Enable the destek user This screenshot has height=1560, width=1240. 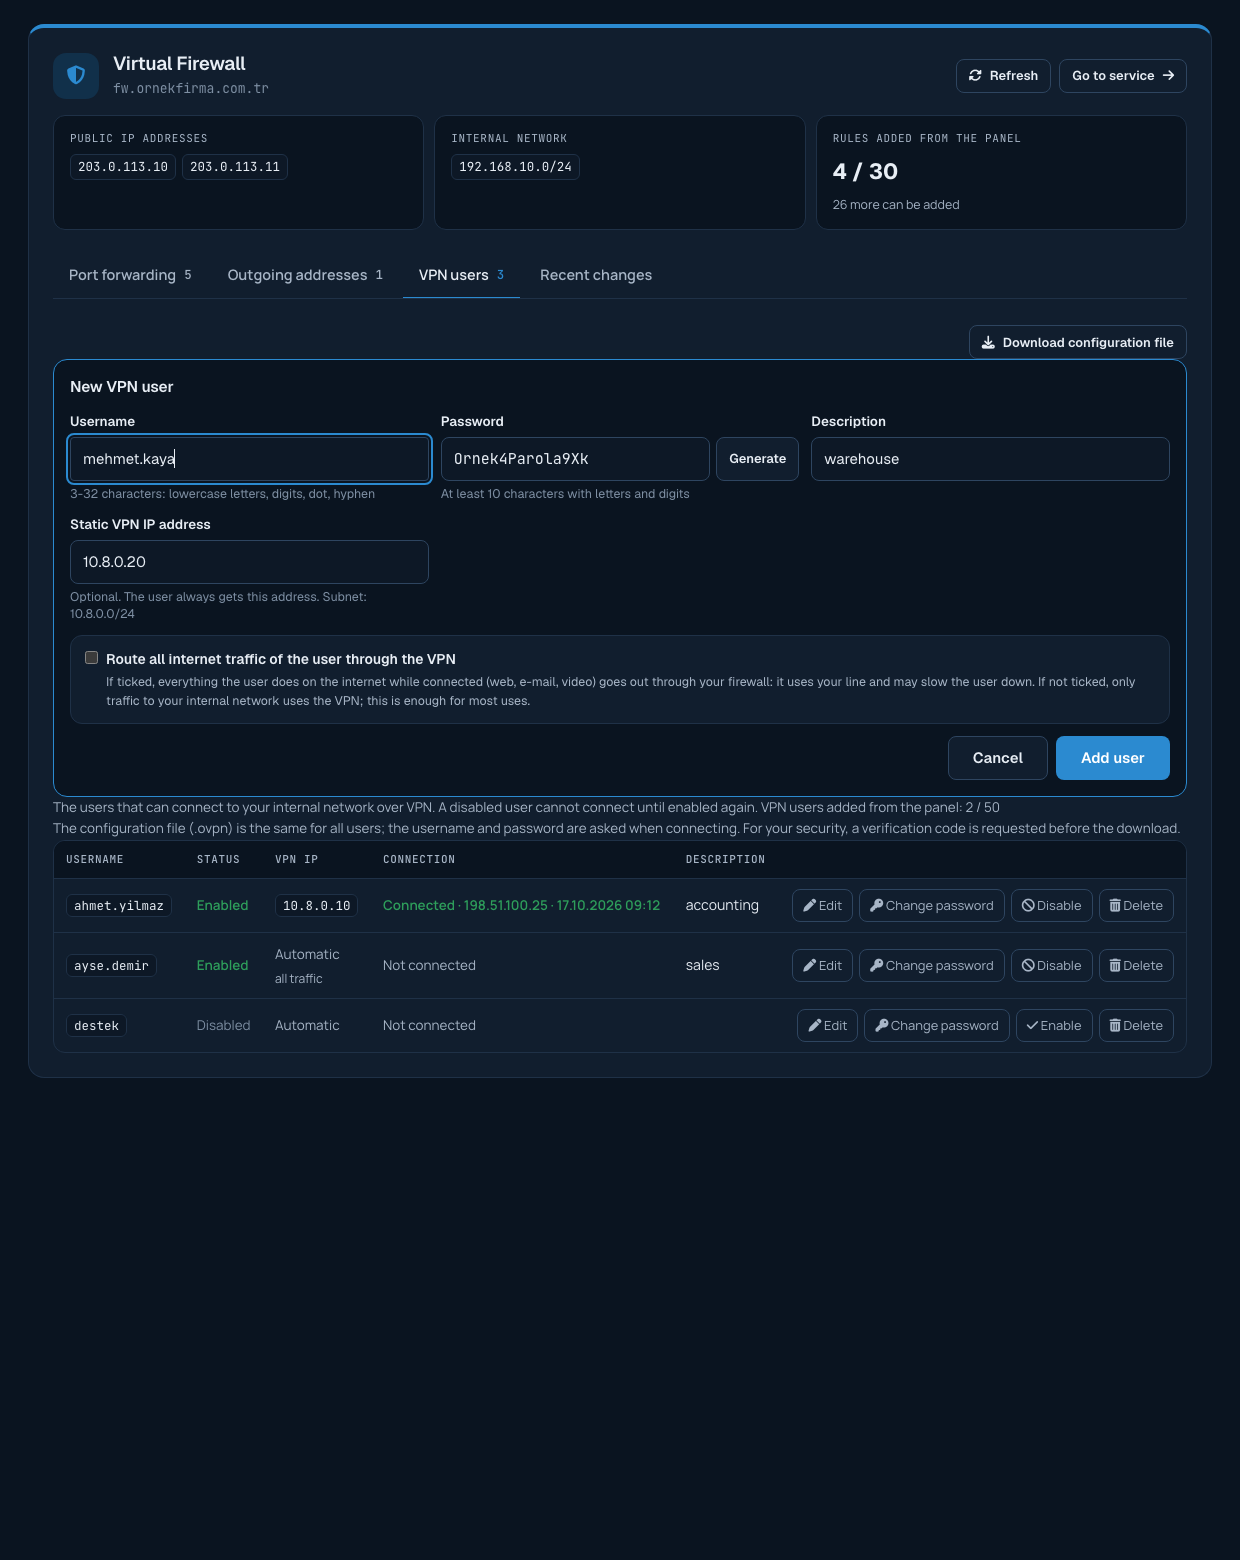[1054, 1026]
